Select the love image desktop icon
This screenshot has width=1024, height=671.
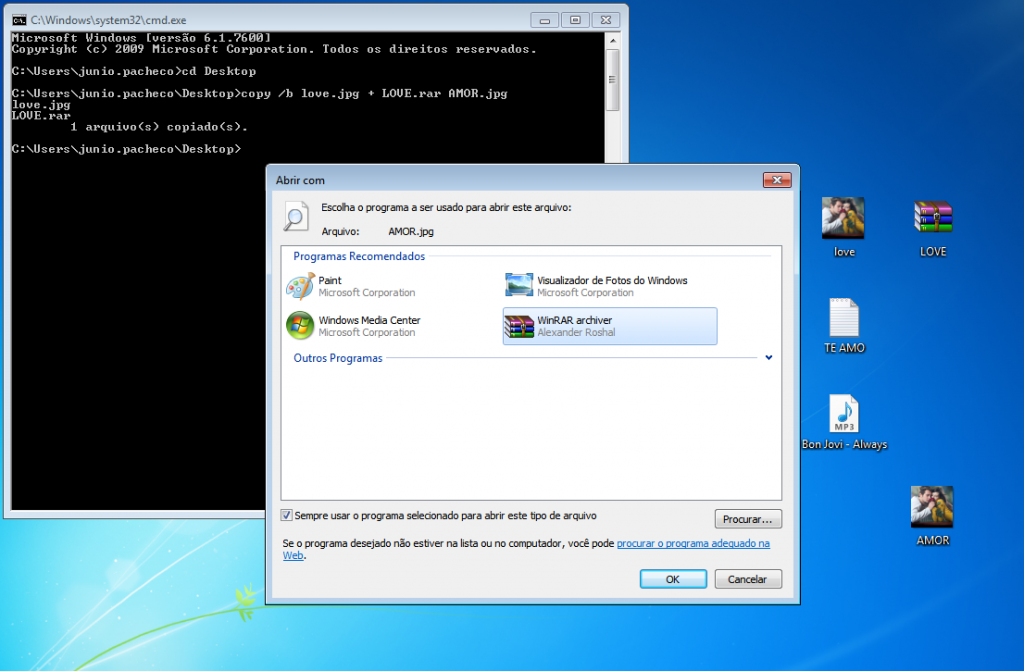click(x=843, y=218)
